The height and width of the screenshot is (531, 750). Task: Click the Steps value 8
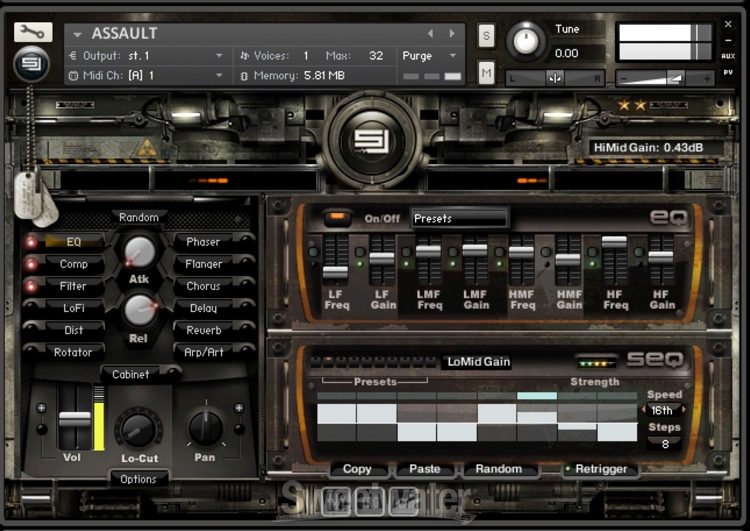pyautogui.click(x=665, y=444)
